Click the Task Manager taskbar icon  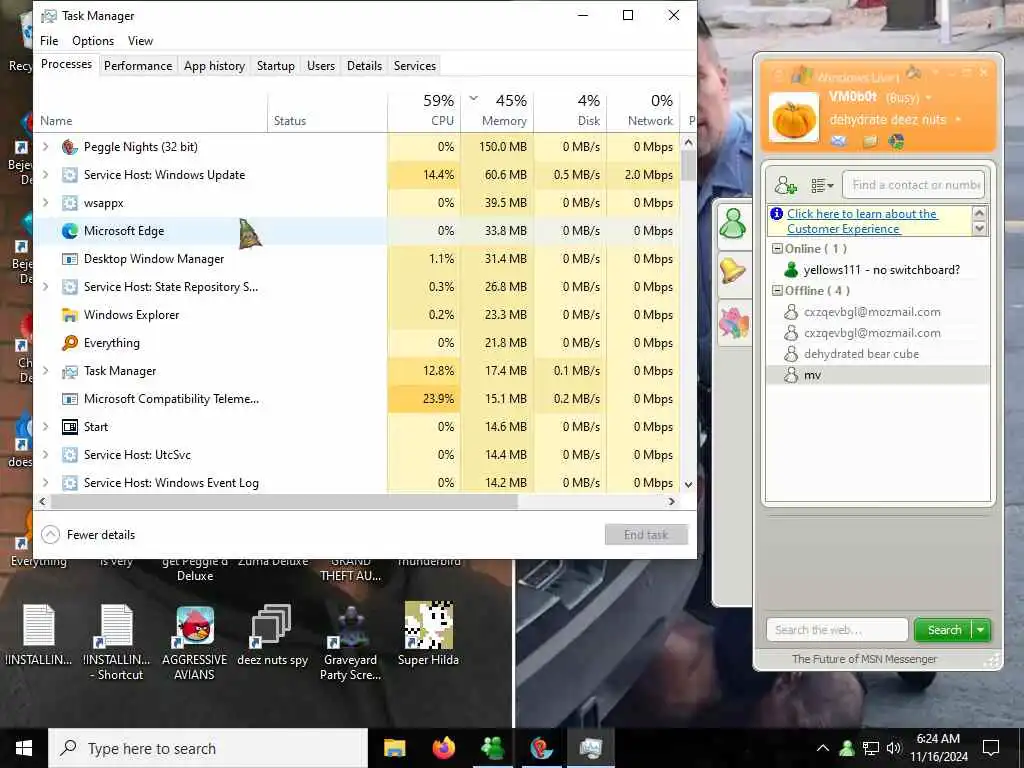point(590,748)
